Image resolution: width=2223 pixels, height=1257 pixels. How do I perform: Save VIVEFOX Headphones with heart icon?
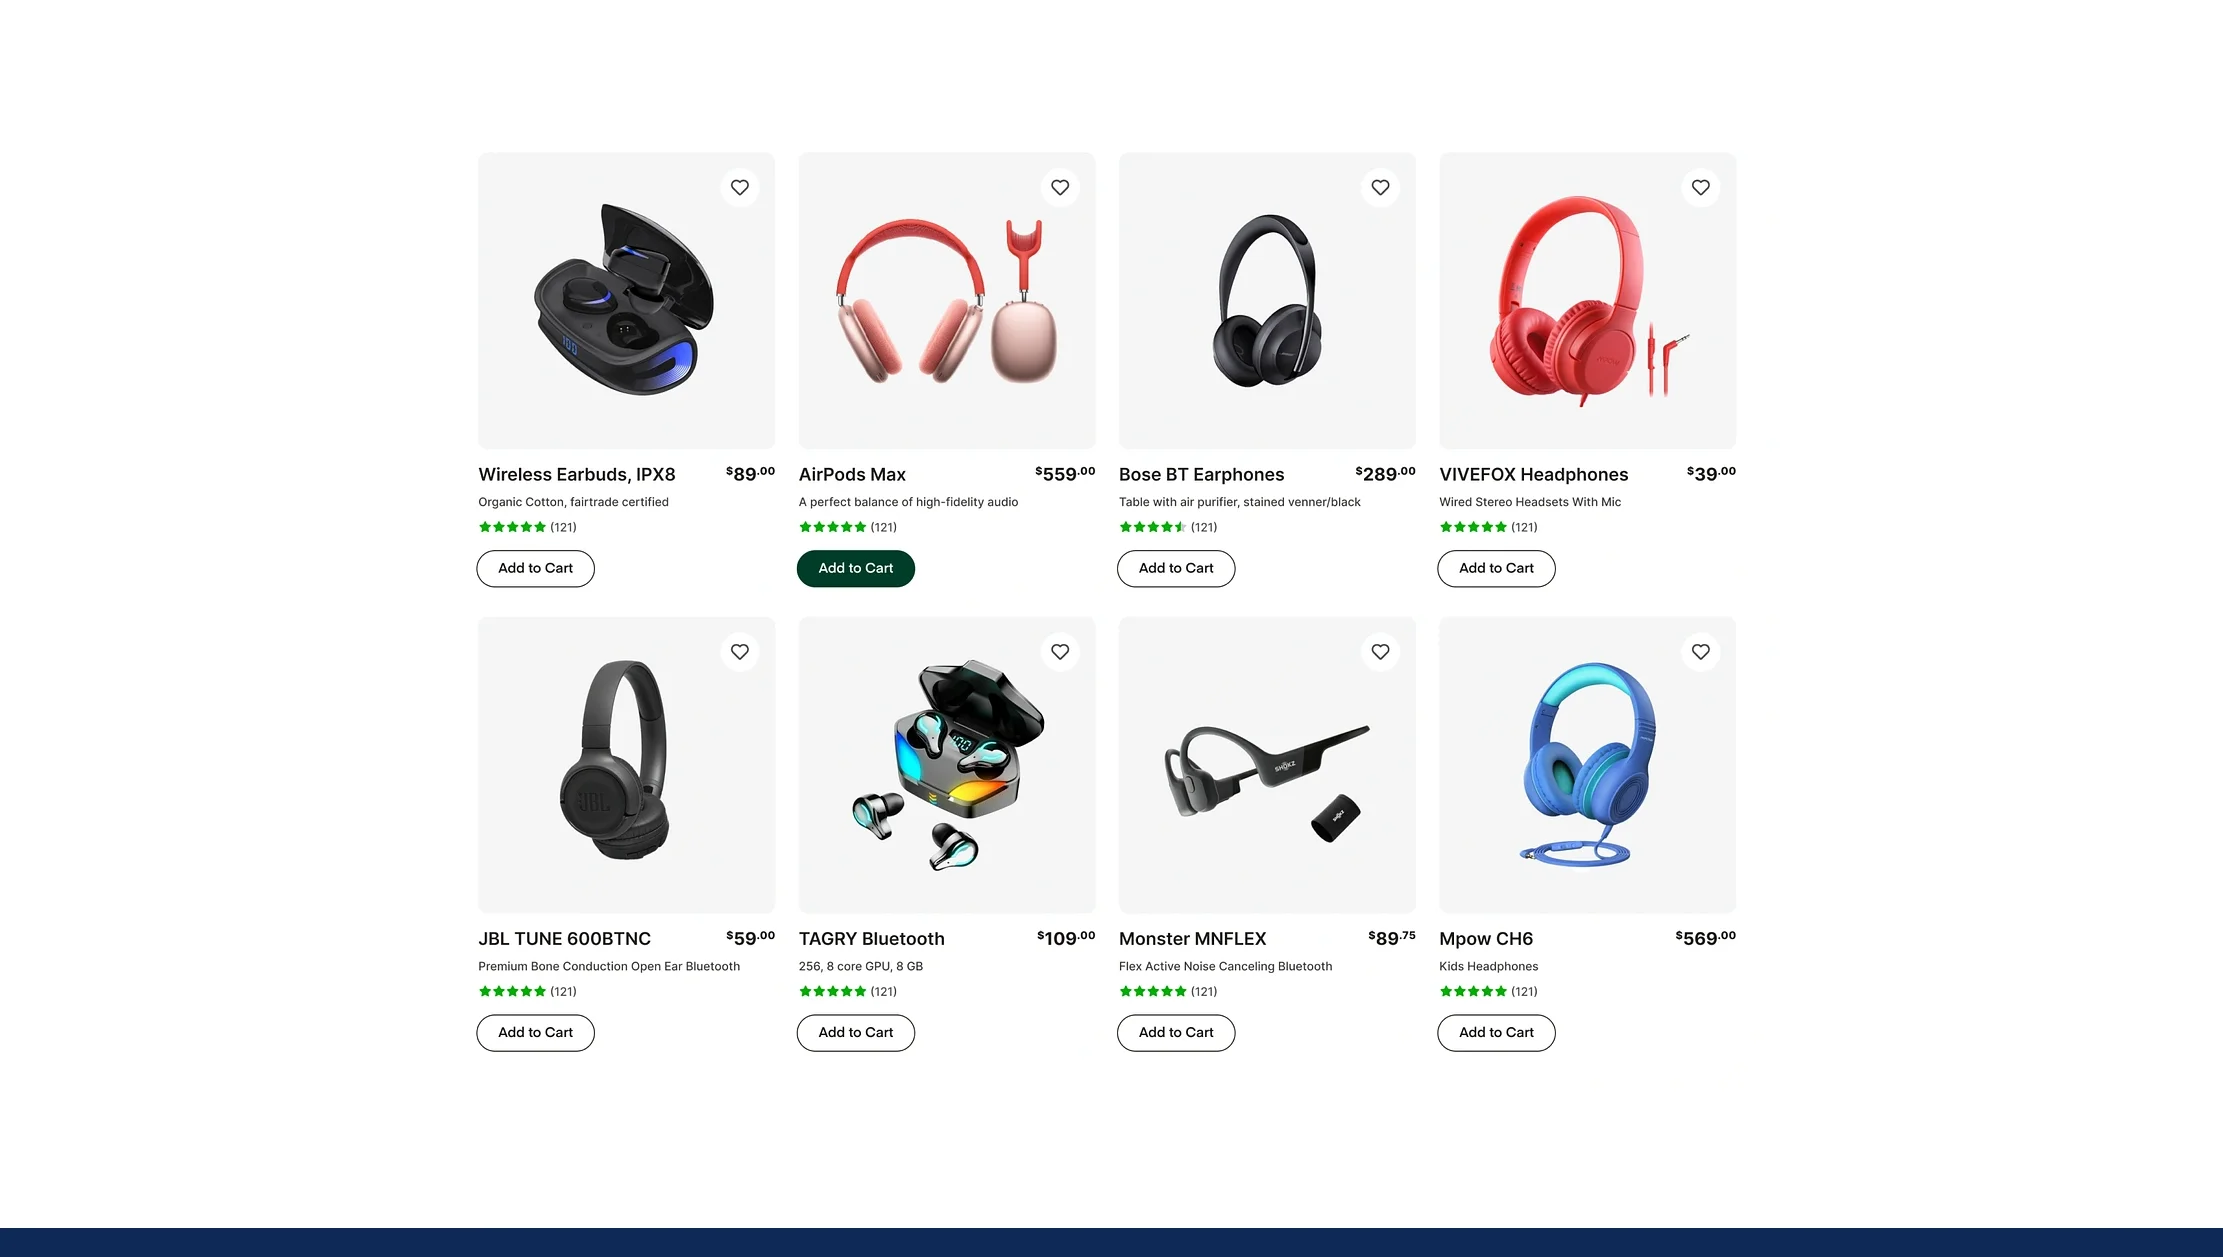1700,187
